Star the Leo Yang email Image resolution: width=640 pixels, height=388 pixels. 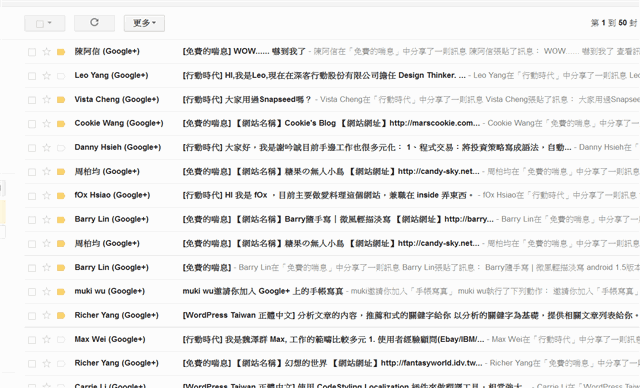point(47,76)
